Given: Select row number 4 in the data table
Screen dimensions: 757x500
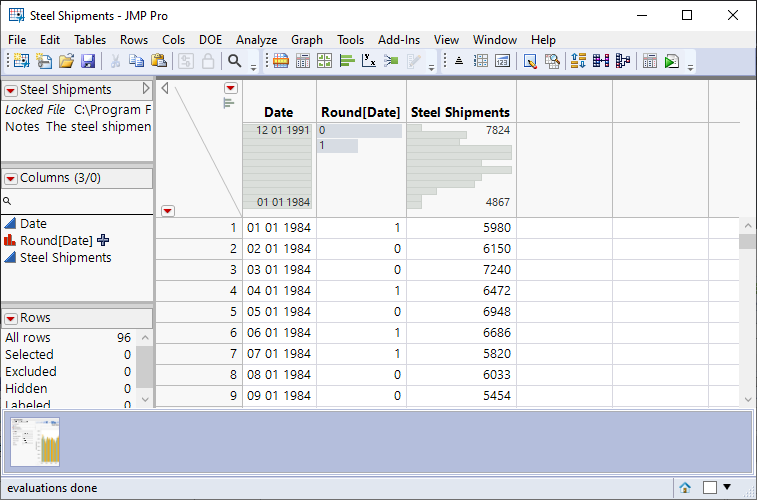Looking at the screenshot, I should [199, 291].
